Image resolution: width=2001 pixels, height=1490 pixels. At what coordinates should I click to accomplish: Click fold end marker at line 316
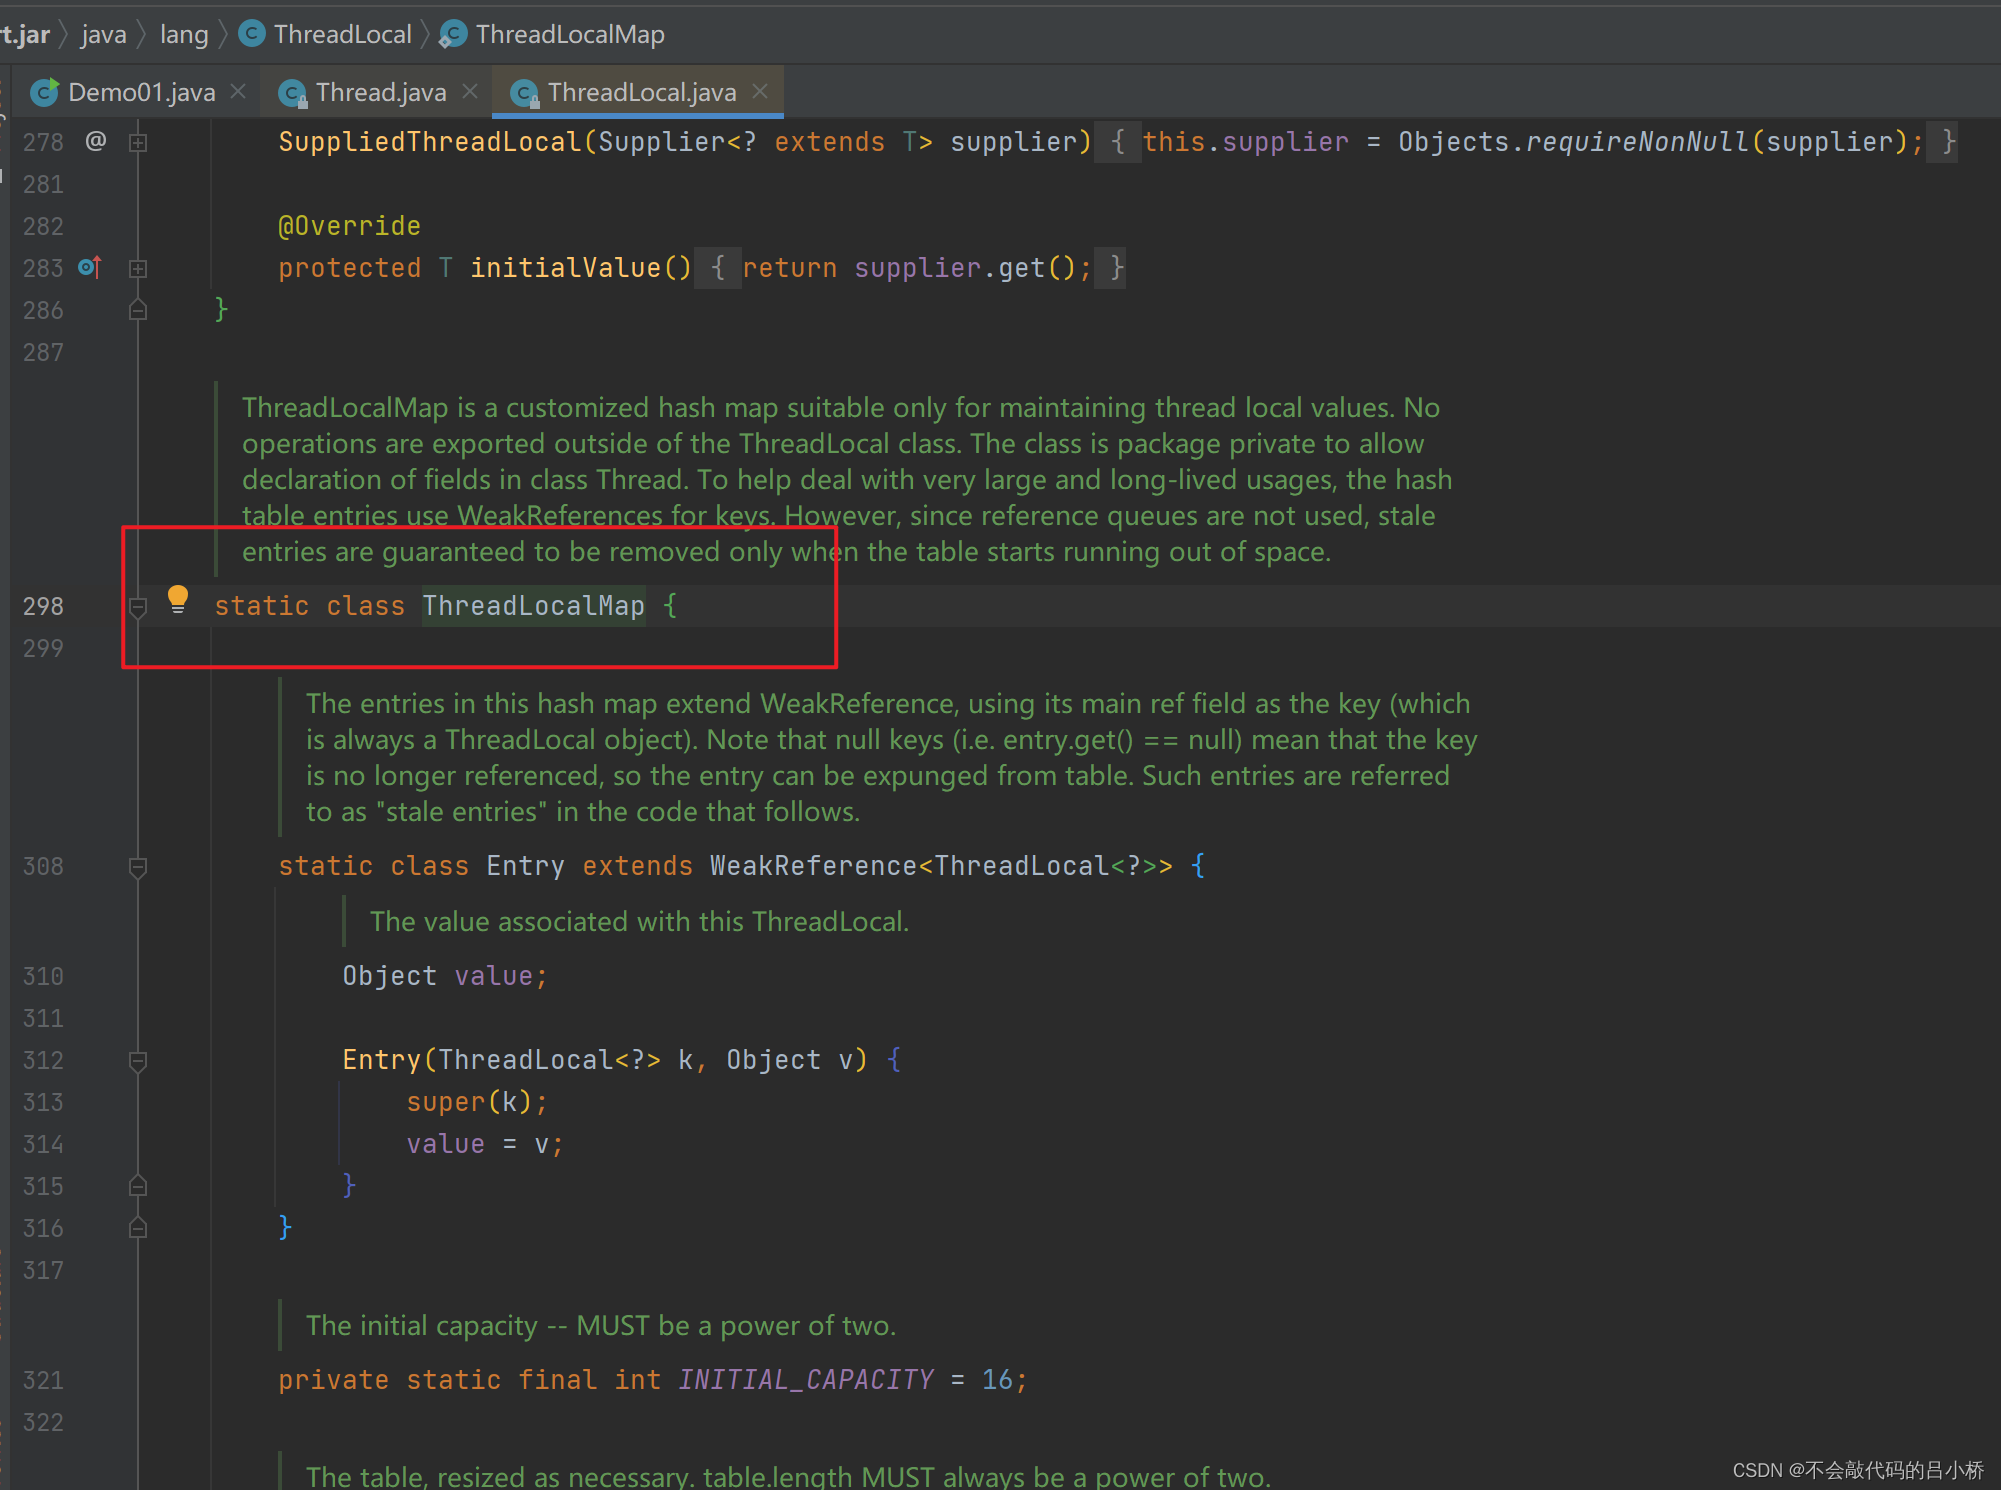(x=138, y=1228)
